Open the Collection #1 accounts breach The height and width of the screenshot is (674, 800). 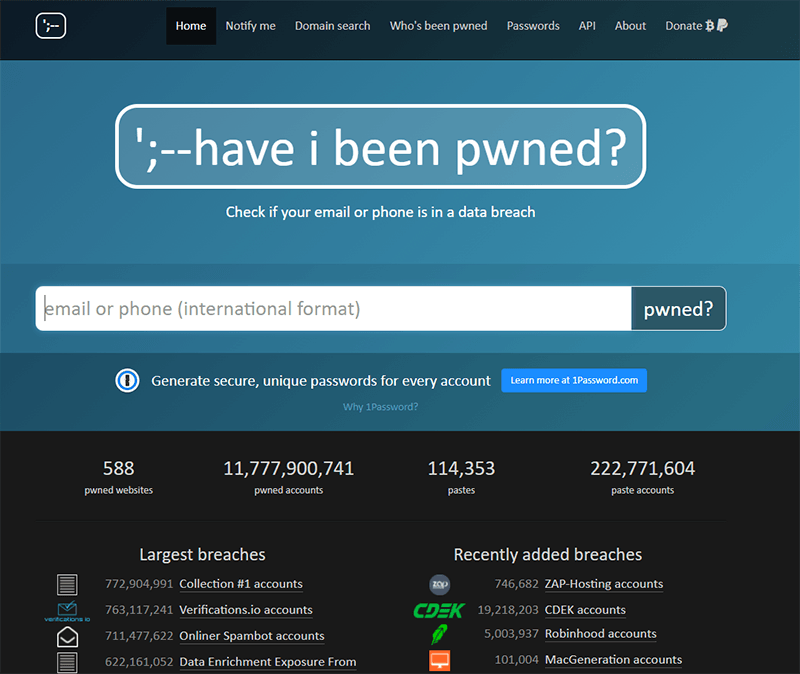[x=241, y=584]
